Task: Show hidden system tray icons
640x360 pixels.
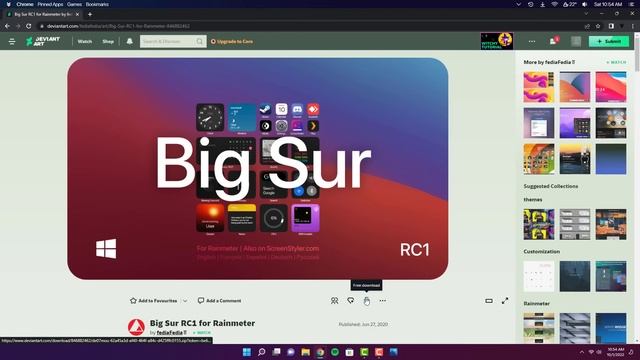Action: pos(582,352)
